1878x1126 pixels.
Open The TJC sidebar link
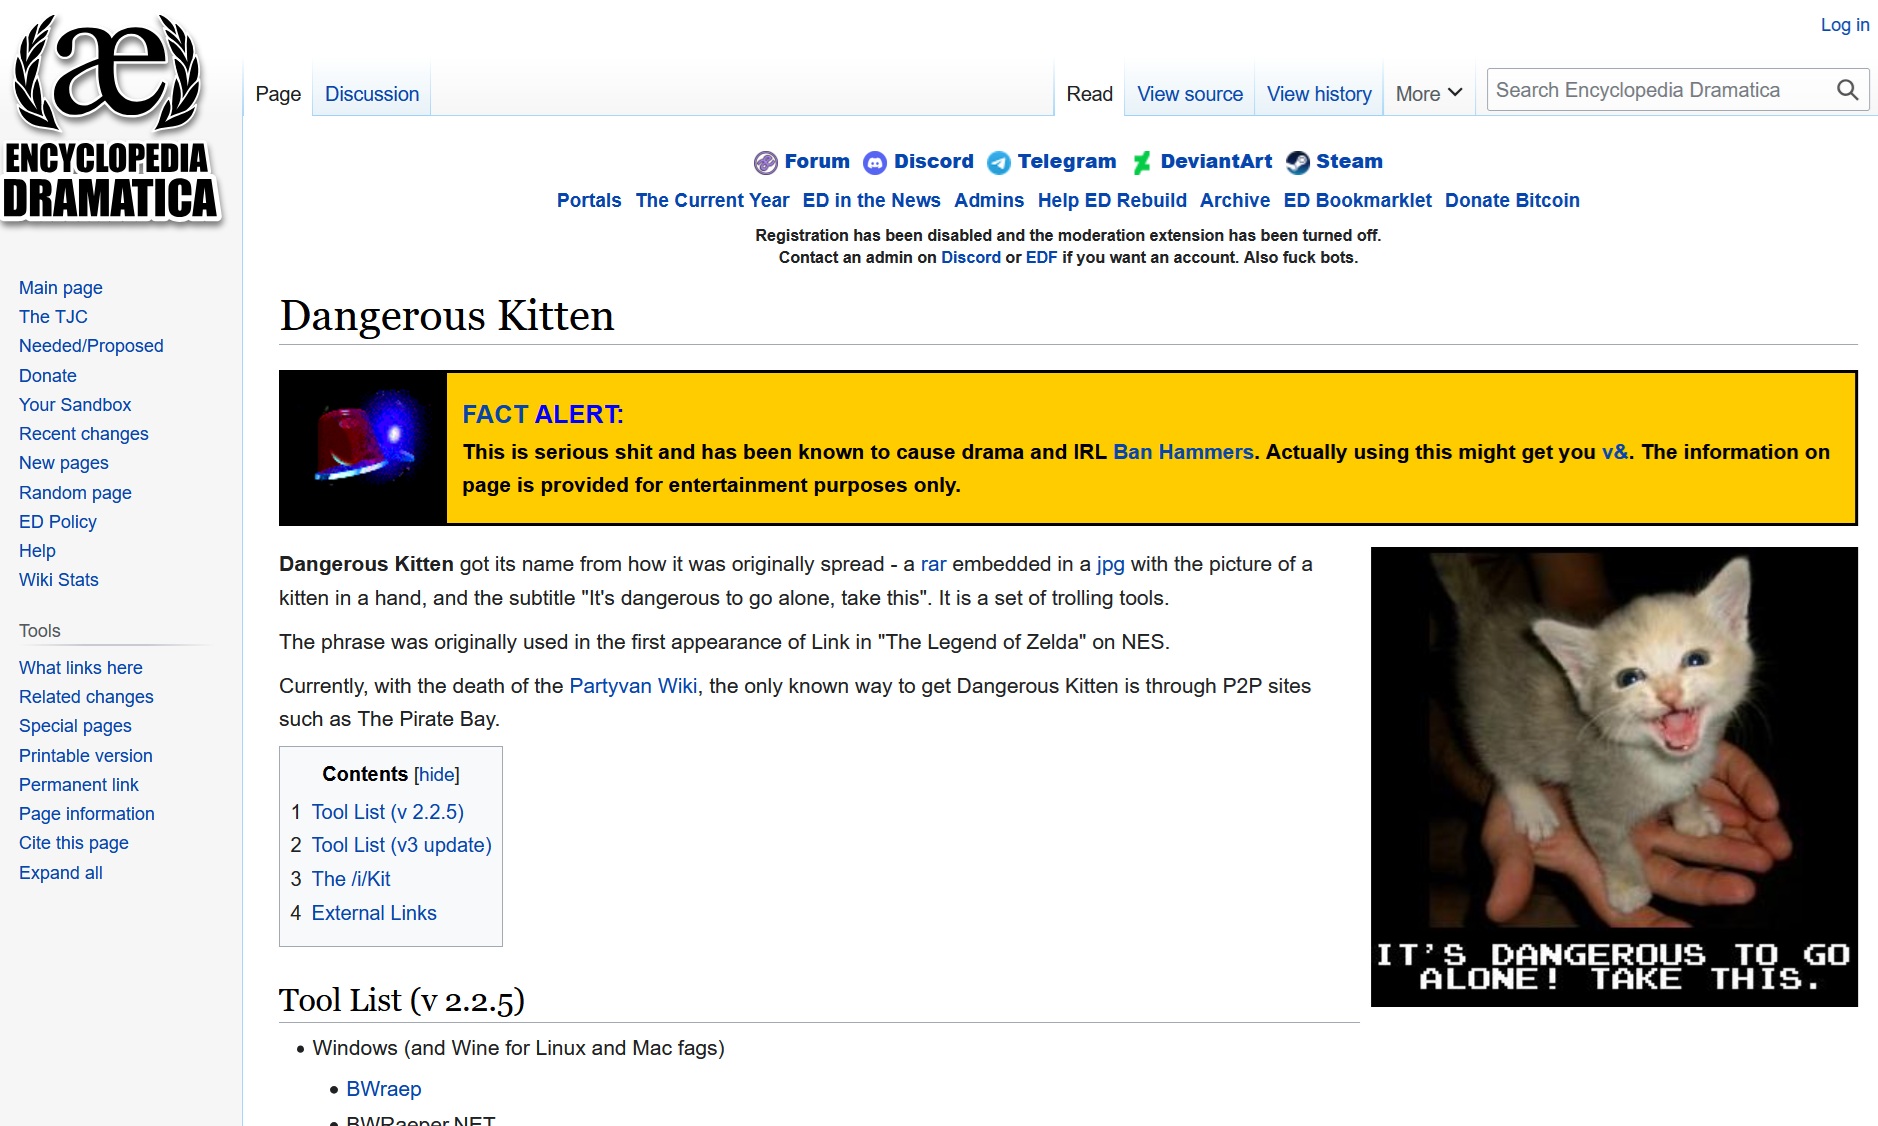point(53,317)
